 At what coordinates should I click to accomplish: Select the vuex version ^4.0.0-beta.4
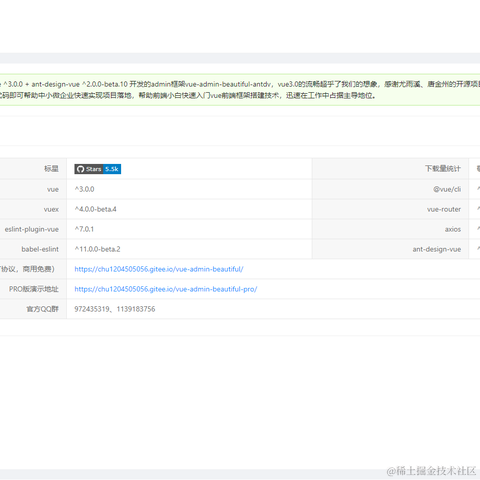tap(95, 209)
